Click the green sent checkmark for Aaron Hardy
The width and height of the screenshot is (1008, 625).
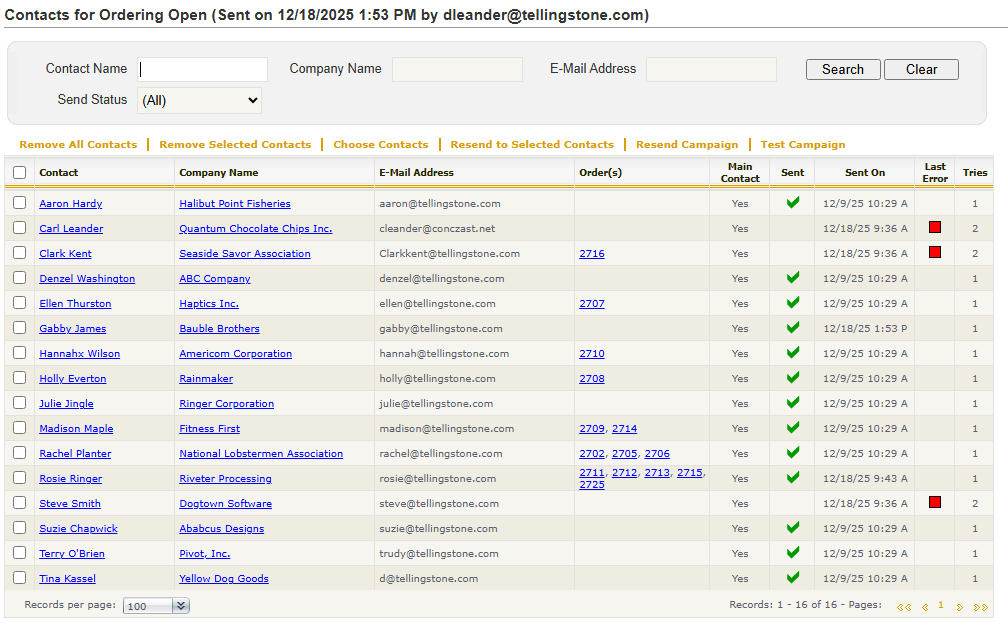click(793, 203)
